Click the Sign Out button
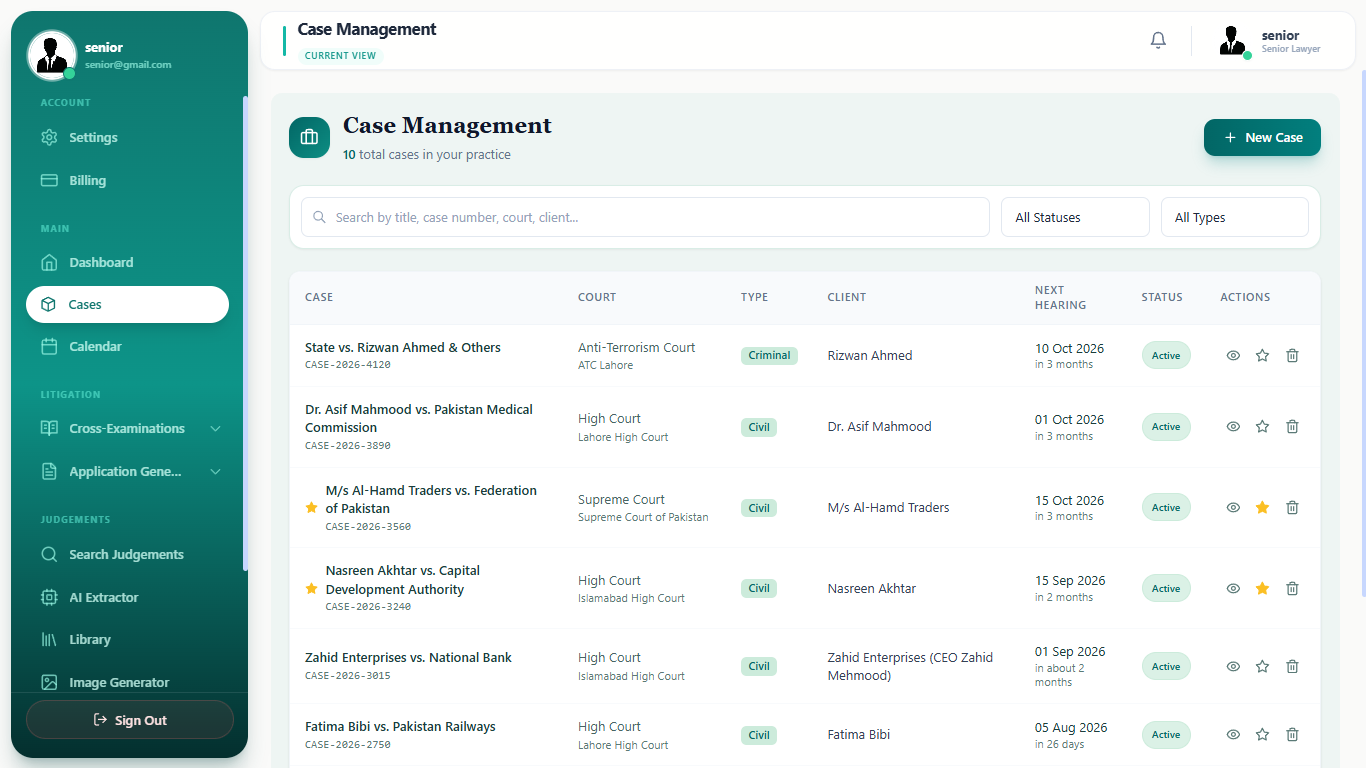 pos(130,720)
